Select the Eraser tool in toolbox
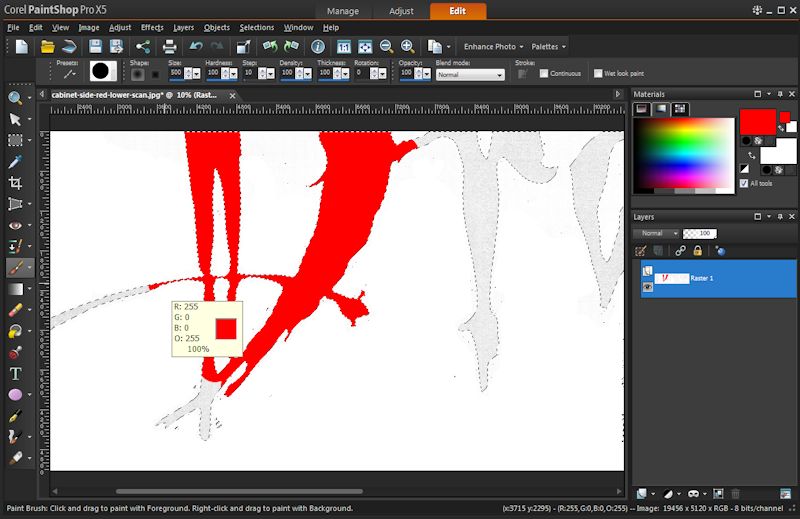The image size is (800, 519). 15,310
